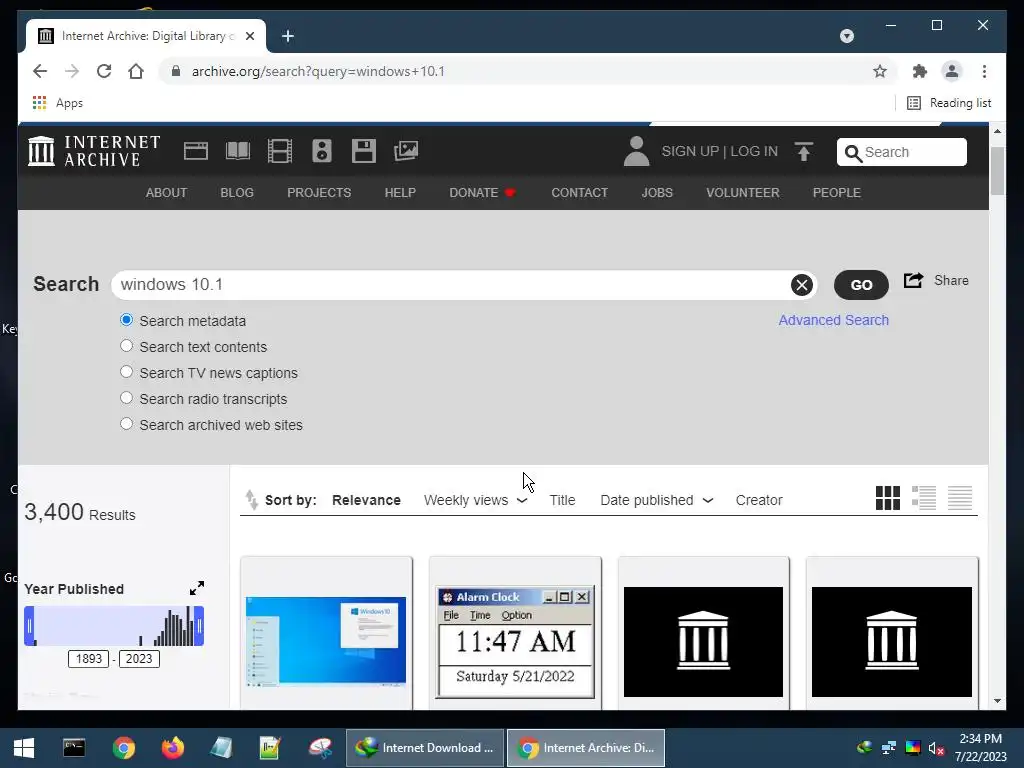Open the Internet Archive home logo
Viewport: 1024px width, 768px height.
click(94, 151)
